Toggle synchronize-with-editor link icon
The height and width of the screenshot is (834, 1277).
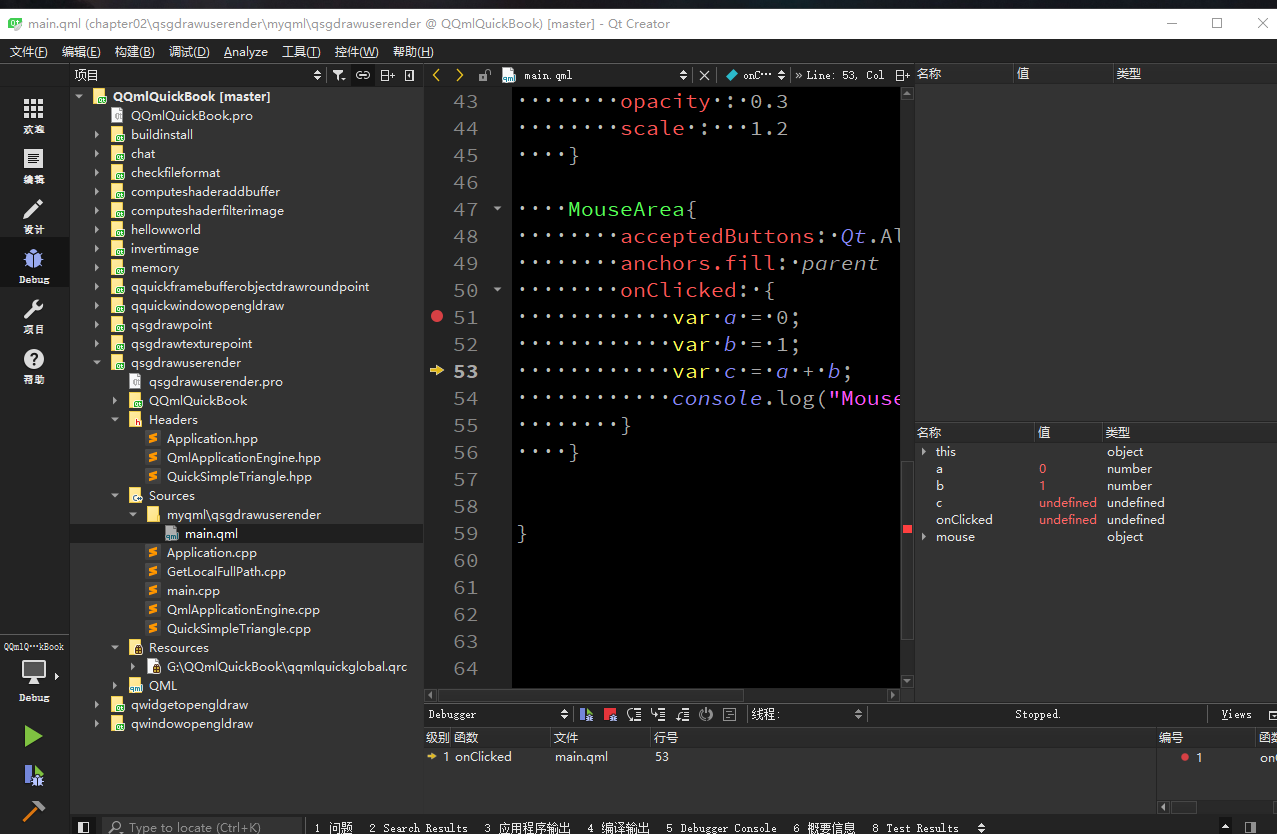[363, 75]
